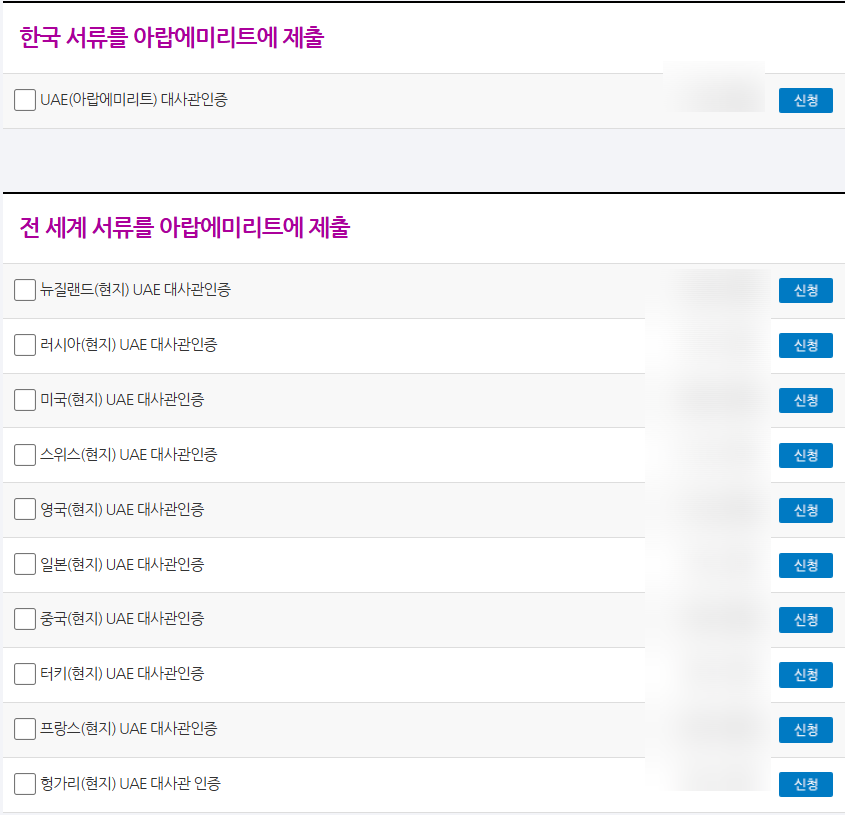The image size is (845, 815).
Task: Click the 전 세계 서류를 아랍에미리트에 제출 heading
Action: 185,227
